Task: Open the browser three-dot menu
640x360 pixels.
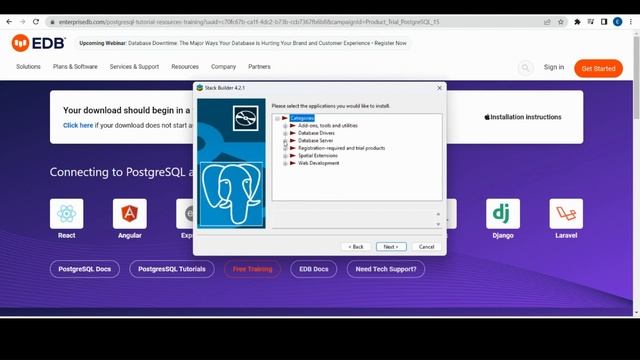Action: [631, 22]
